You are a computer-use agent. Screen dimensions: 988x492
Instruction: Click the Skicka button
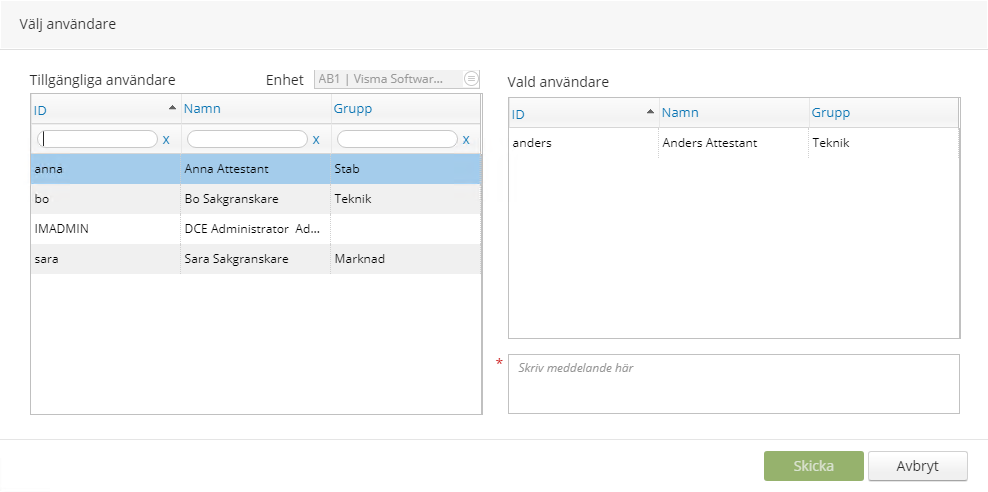click(813, 466)
